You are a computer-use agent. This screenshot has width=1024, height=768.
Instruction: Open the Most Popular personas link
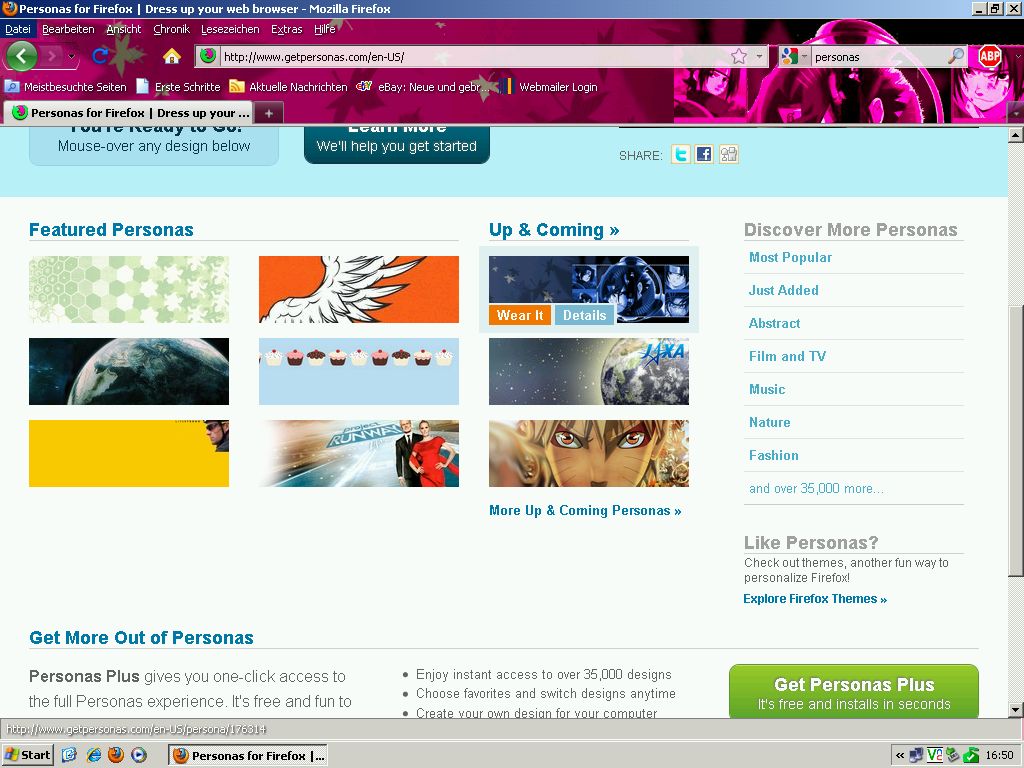[790, 257]
